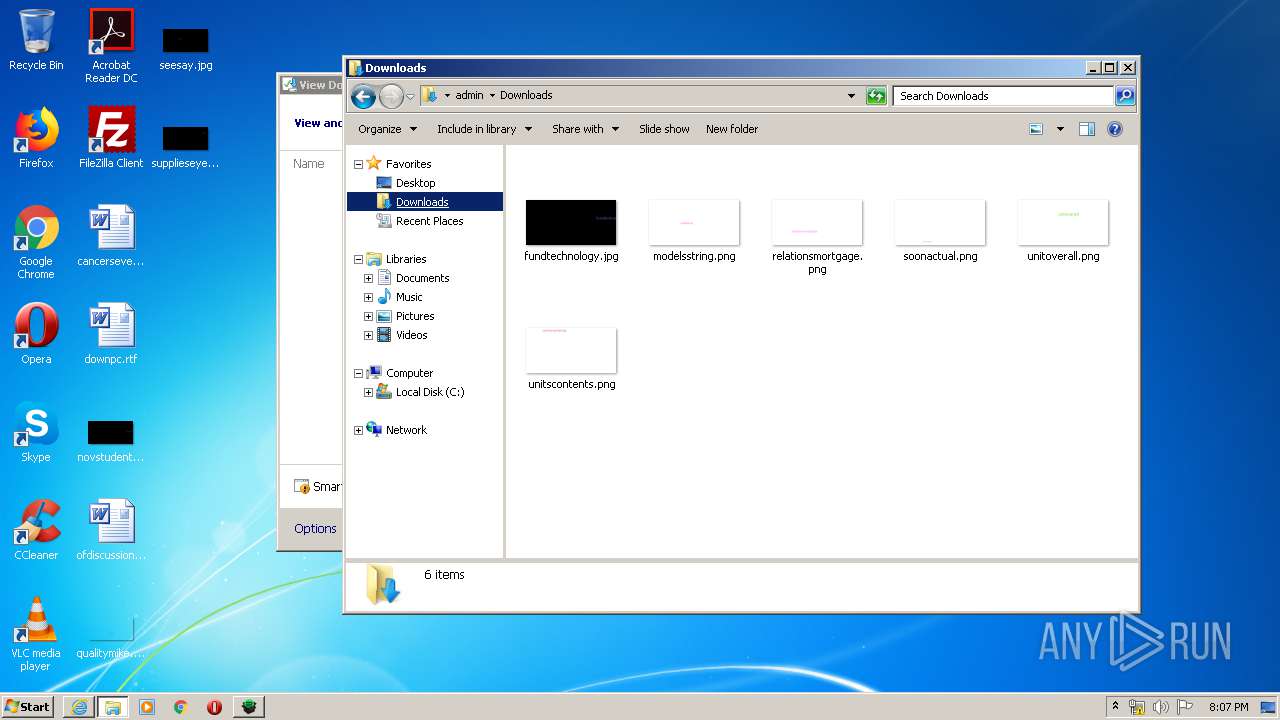The height and width of the screenshot is (720, 1280).
Task: Select the Music library
Action: 409,297
